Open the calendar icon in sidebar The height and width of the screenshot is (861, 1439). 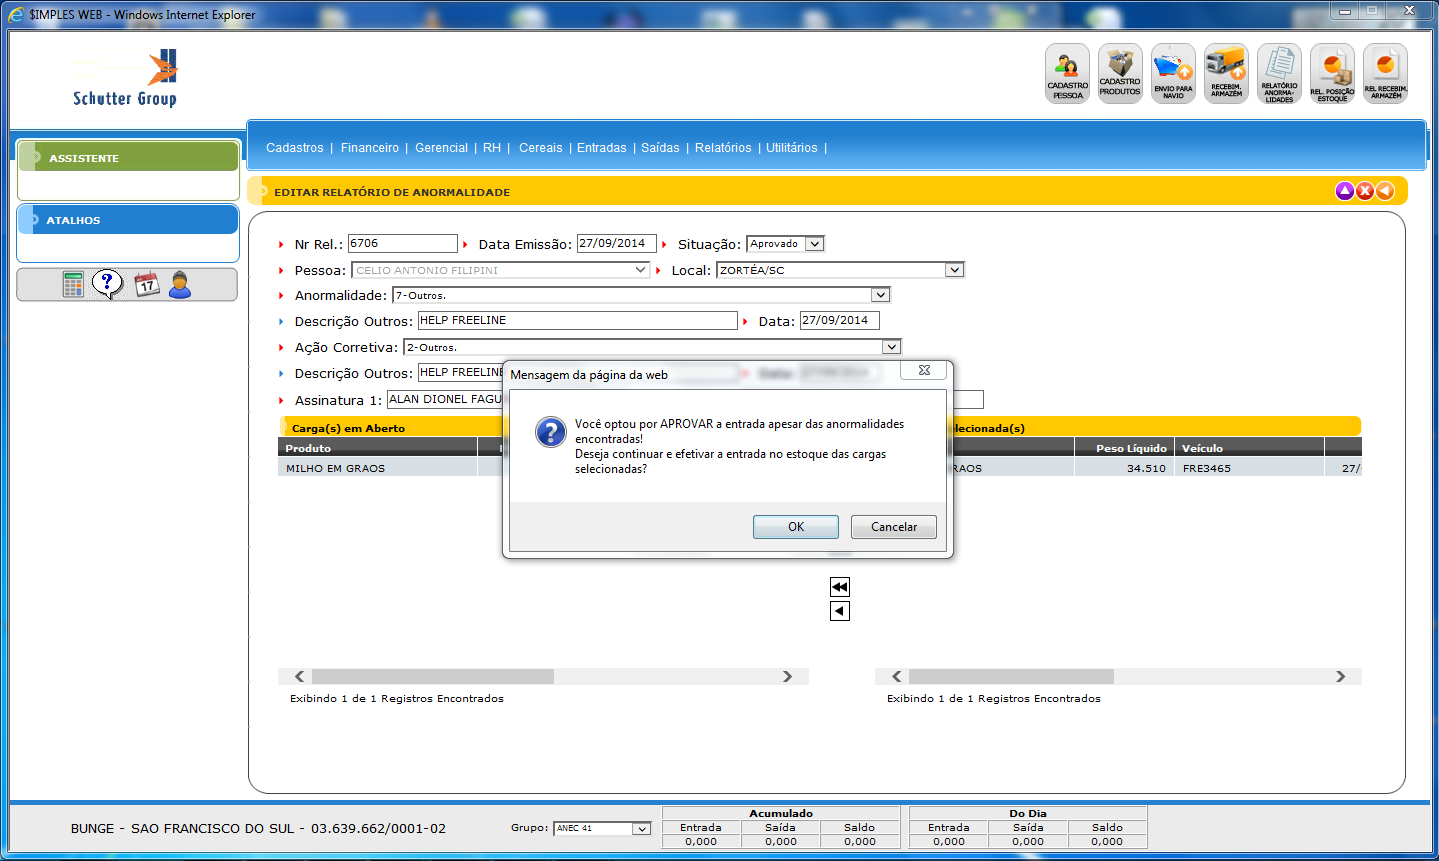tap(147, 285)
